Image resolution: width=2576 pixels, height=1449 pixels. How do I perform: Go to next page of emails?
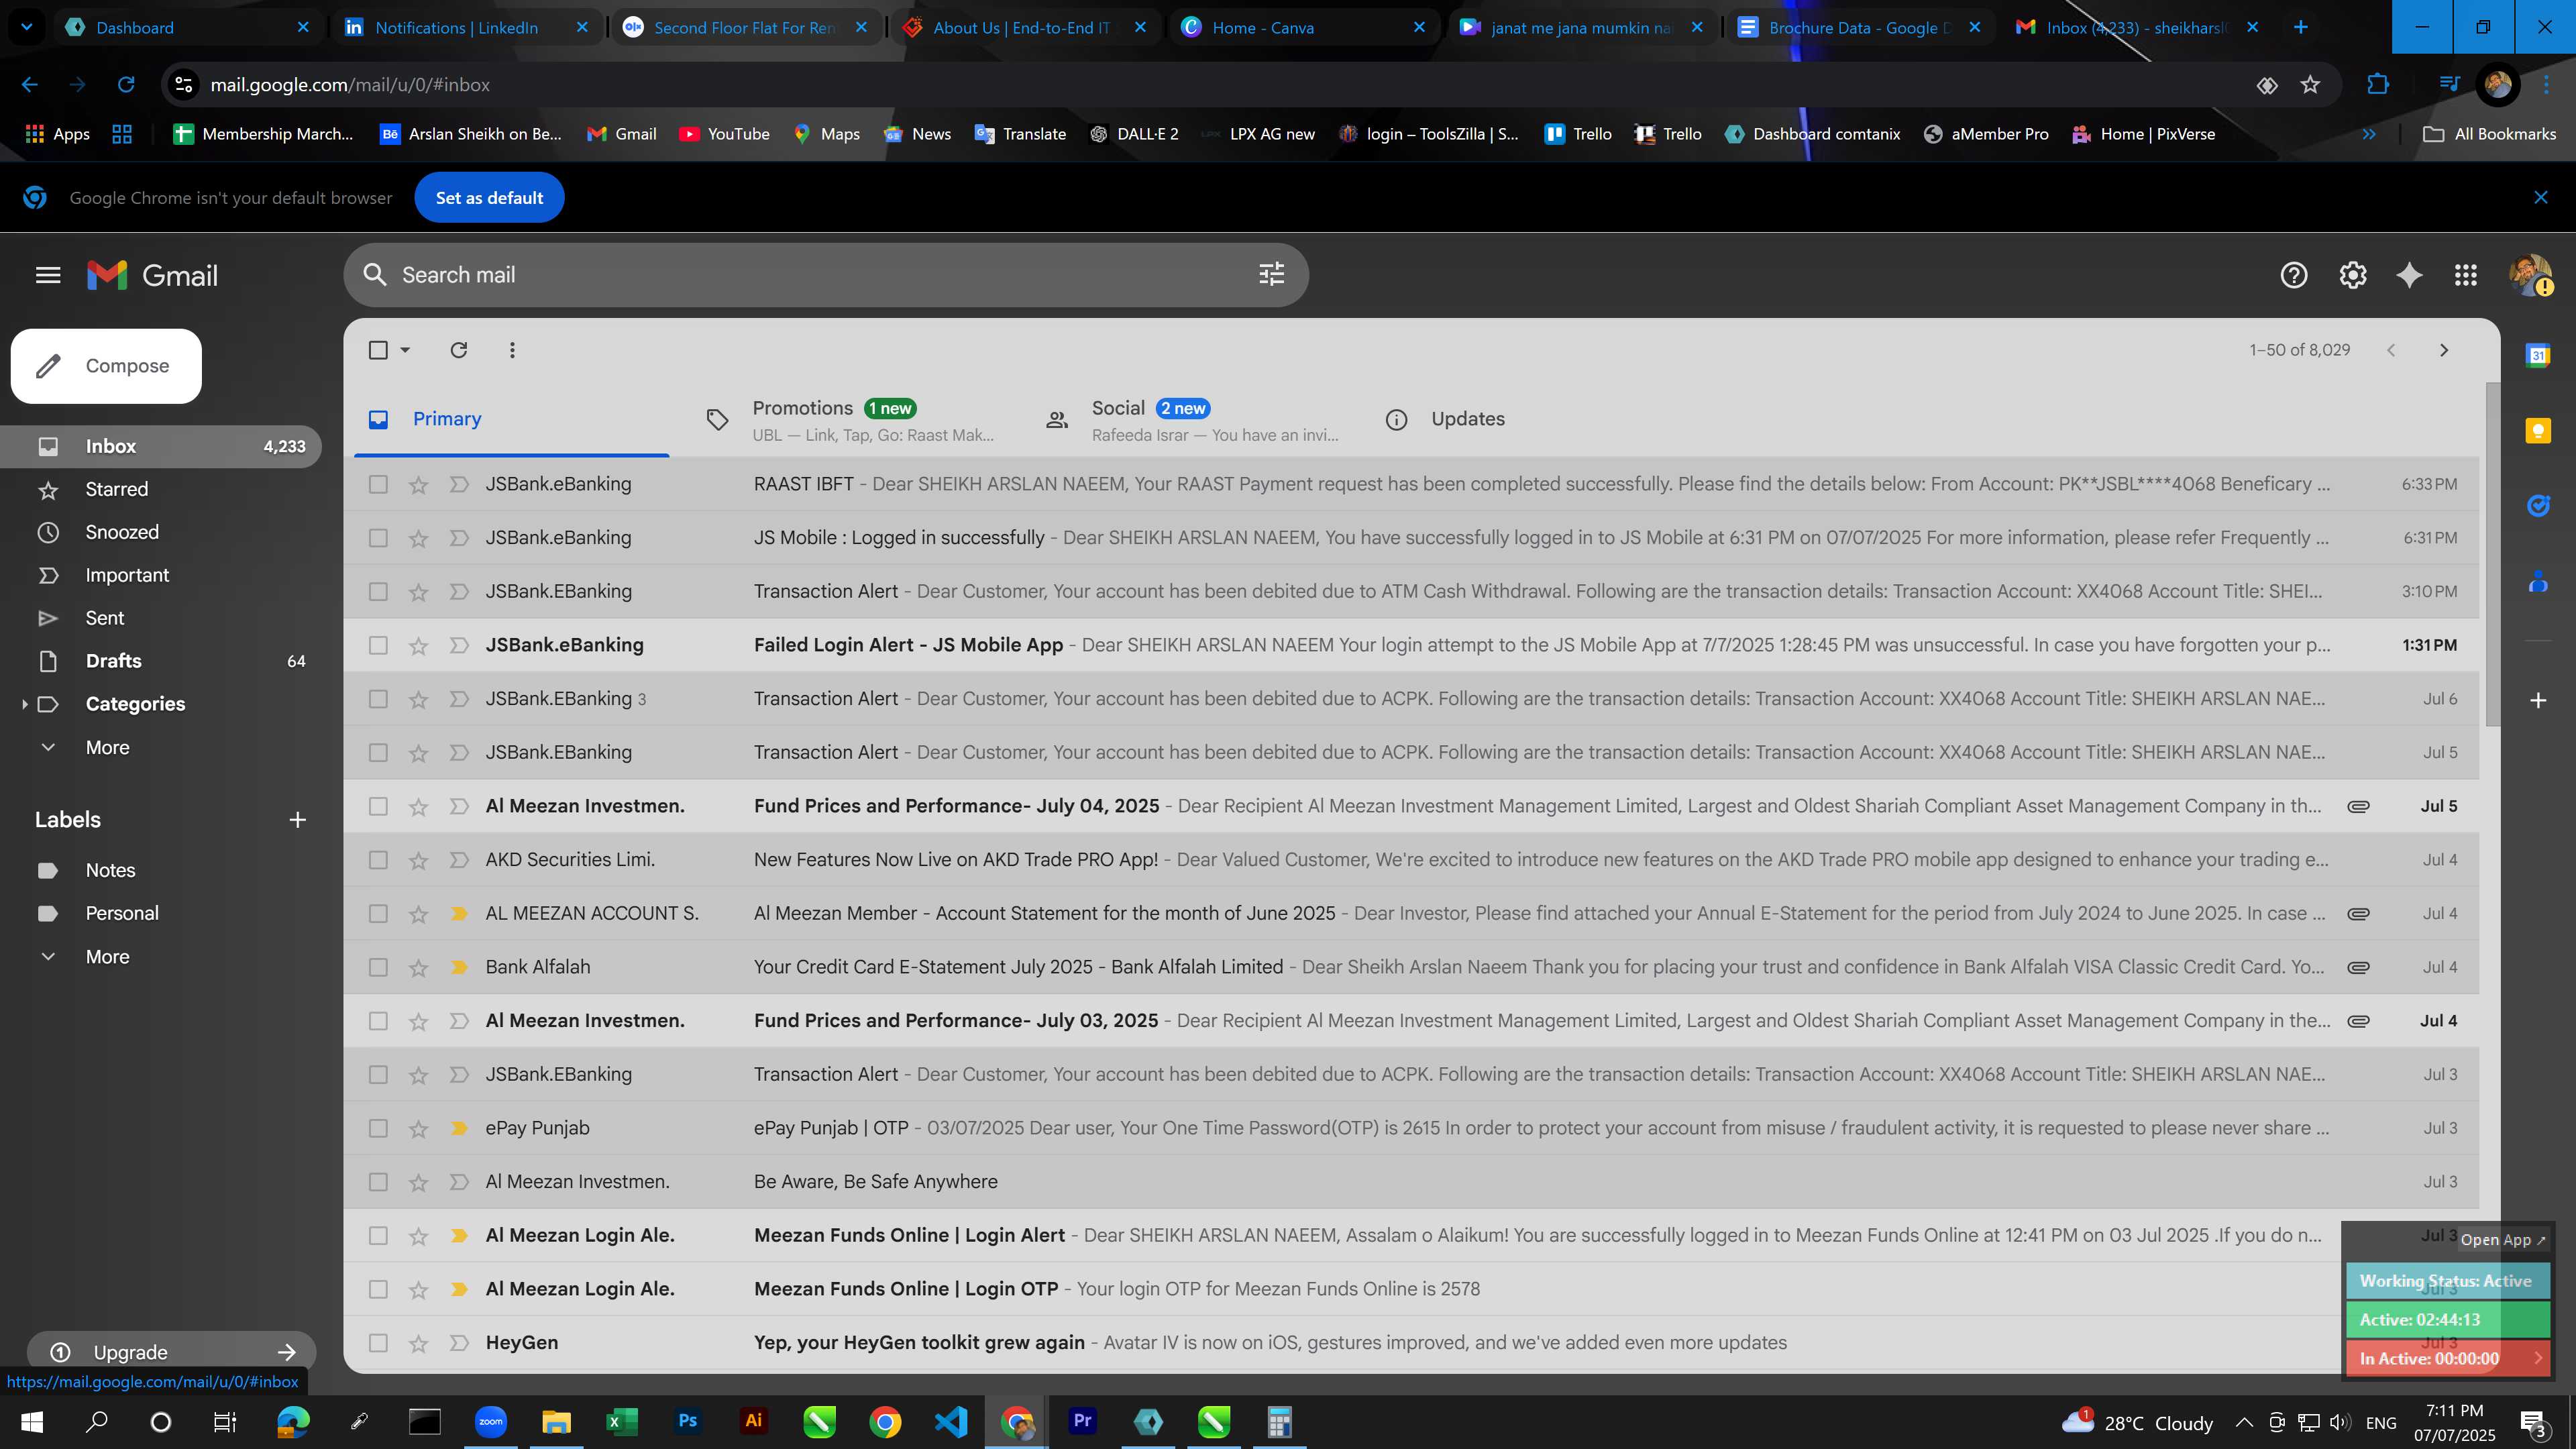[2444, 350]
